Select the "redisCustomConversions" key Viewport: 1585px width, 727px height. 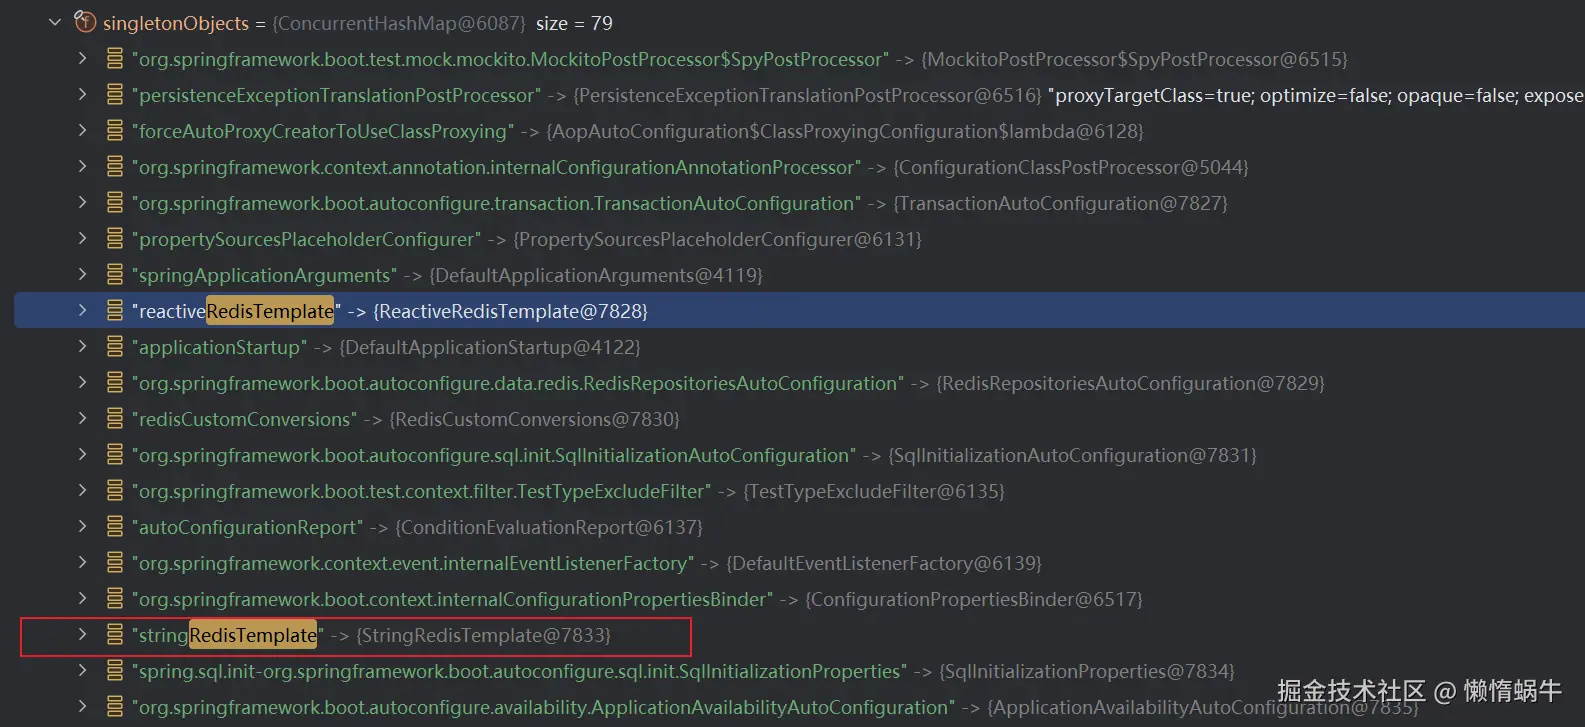(x=244, y=419)
